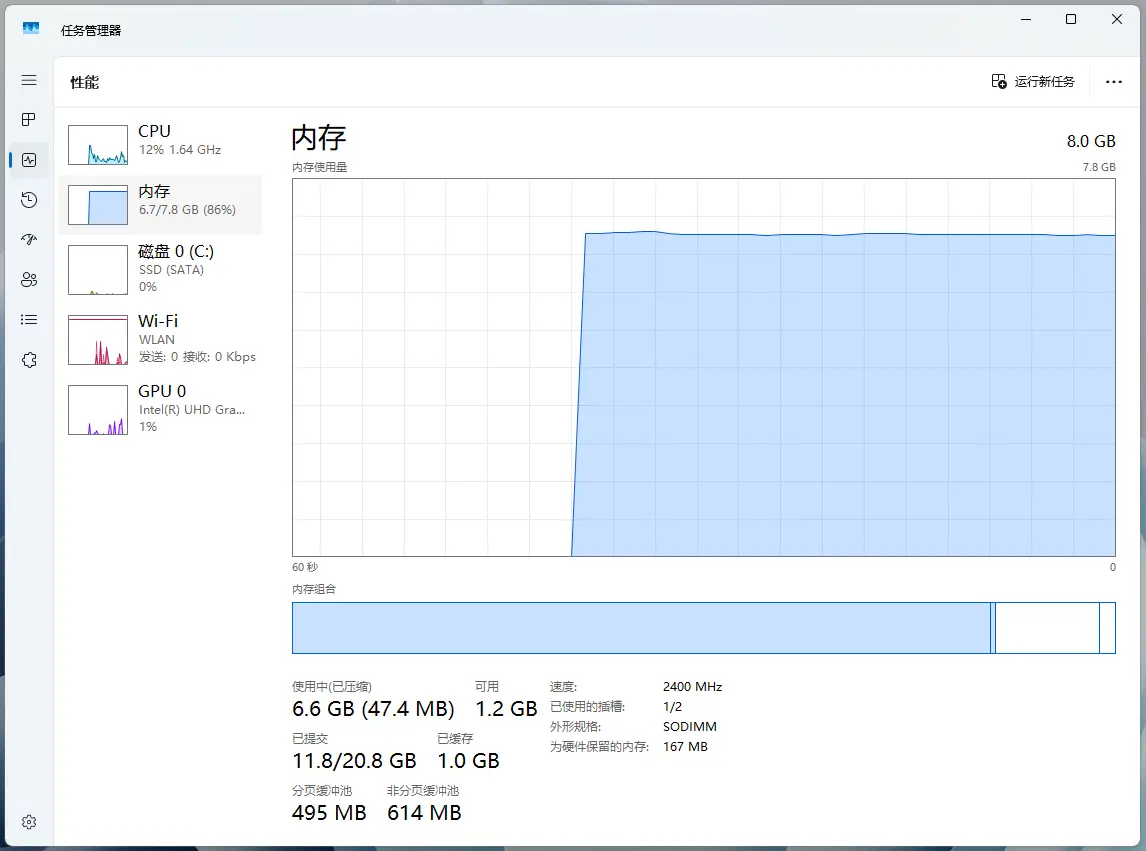The image size is (1146, 851).
Task: Click the 1.2 GB available value
Action: point(506,708)
